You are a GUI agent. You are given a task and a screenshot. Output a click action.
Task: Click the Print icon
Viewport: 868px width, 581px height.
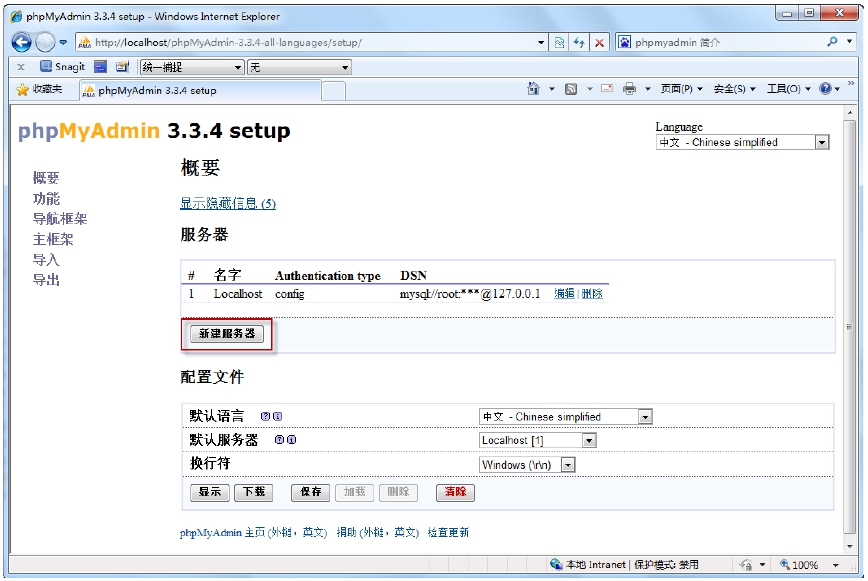coord(629,89)
